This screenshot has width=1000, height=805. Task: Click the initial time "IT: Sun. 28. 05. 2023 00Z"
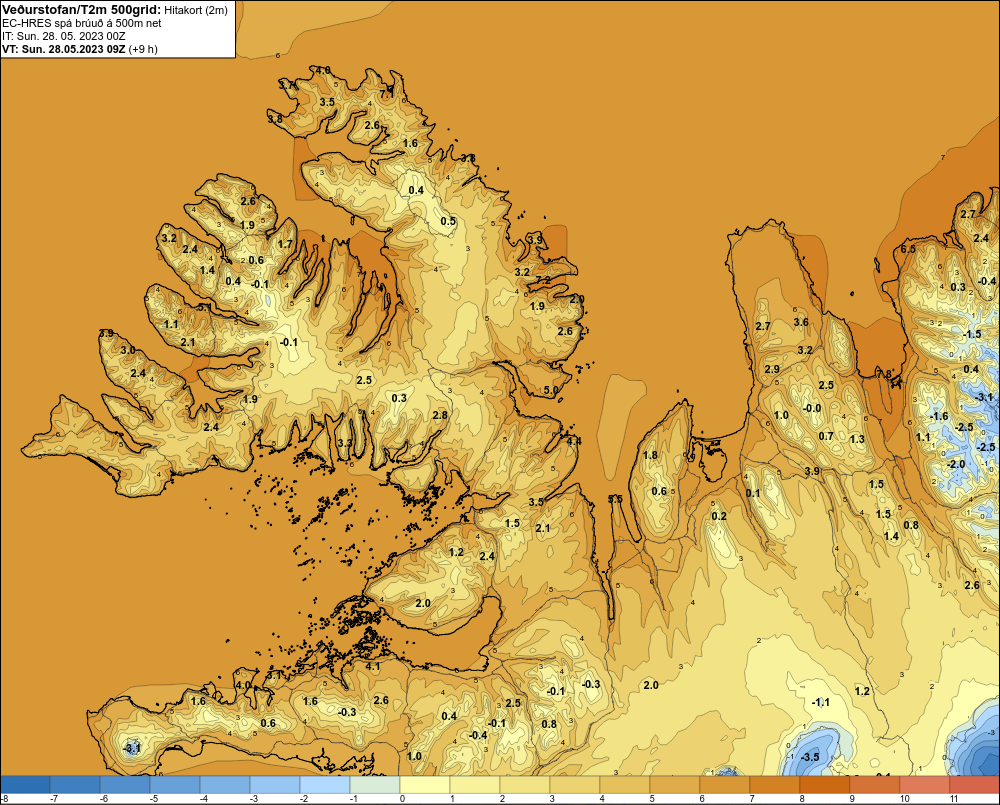64,36
